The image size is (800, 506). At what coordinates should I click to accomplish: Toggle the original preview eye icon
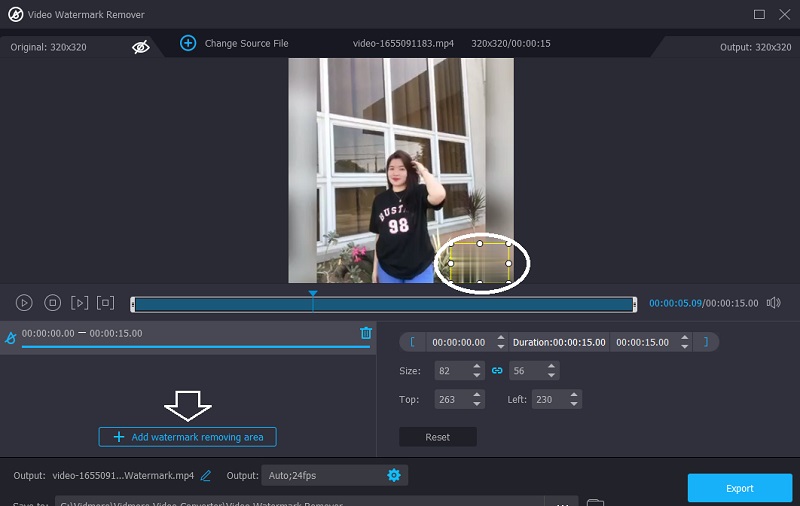click(x=141, y=47)
